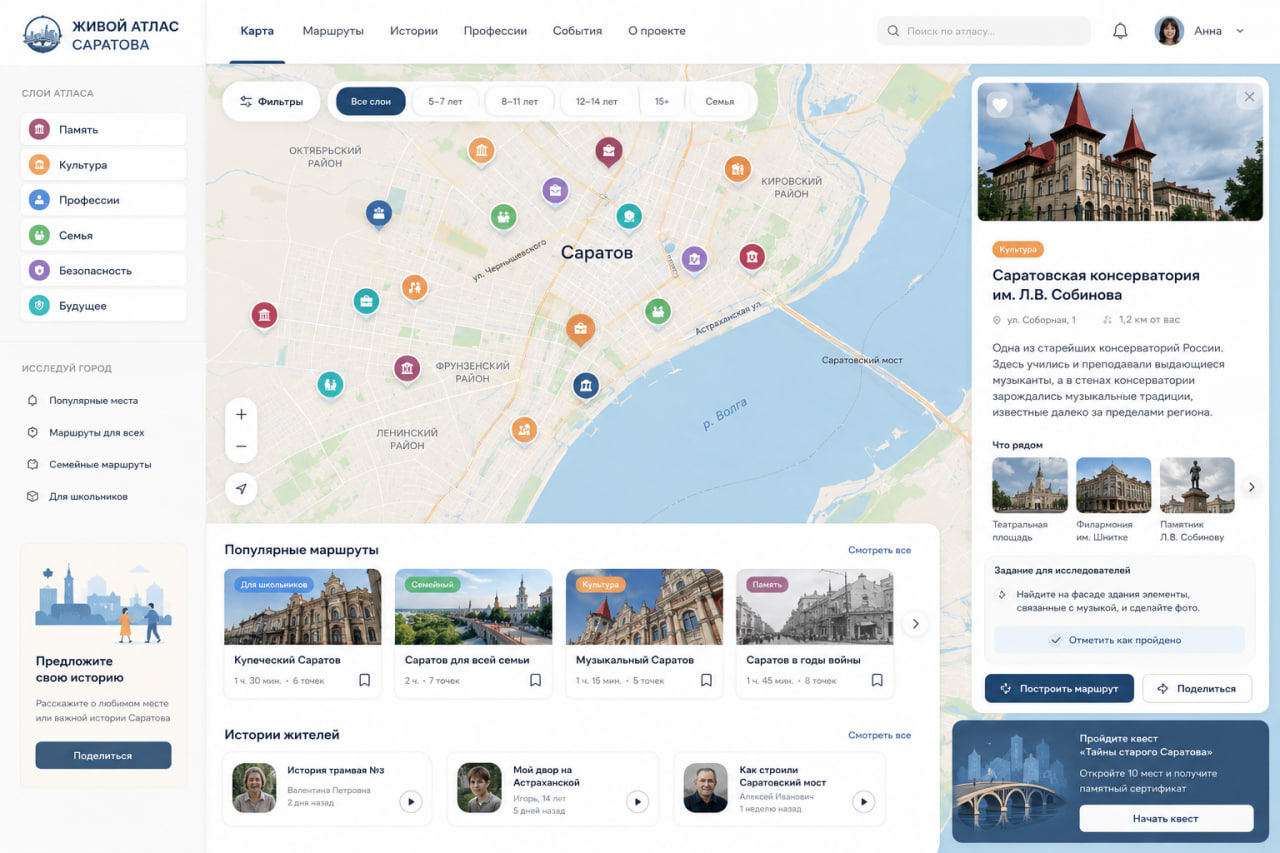
Task: Click Анна's profile avatar
Action: 1169,31
